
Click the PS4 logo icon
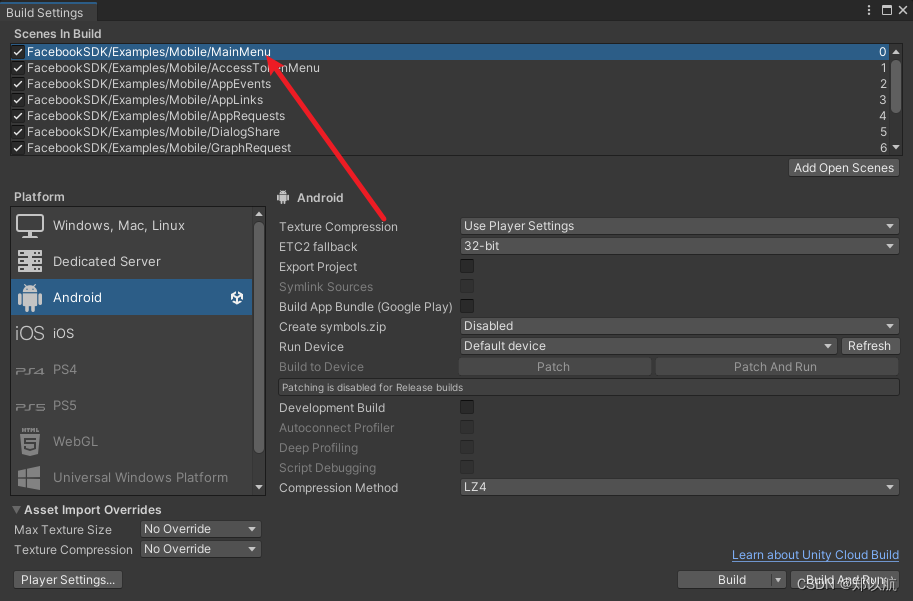coord(30,370)
